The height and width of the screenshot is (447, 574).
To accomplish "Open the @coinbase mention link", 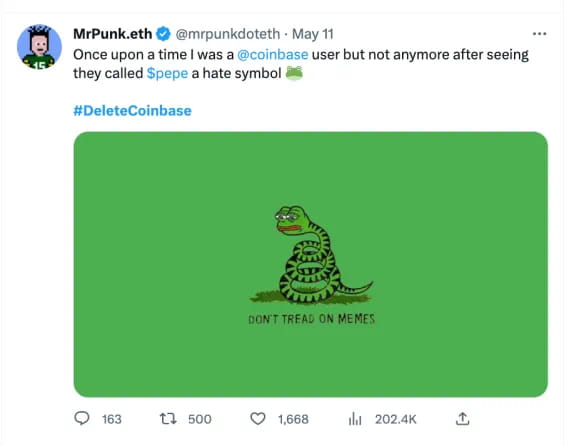I will pos(273,55).
